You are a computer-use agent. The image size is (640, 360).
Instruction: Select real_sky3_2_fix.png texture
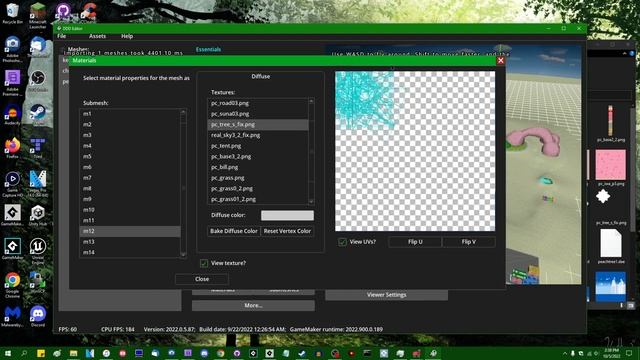tap(258, 135)
